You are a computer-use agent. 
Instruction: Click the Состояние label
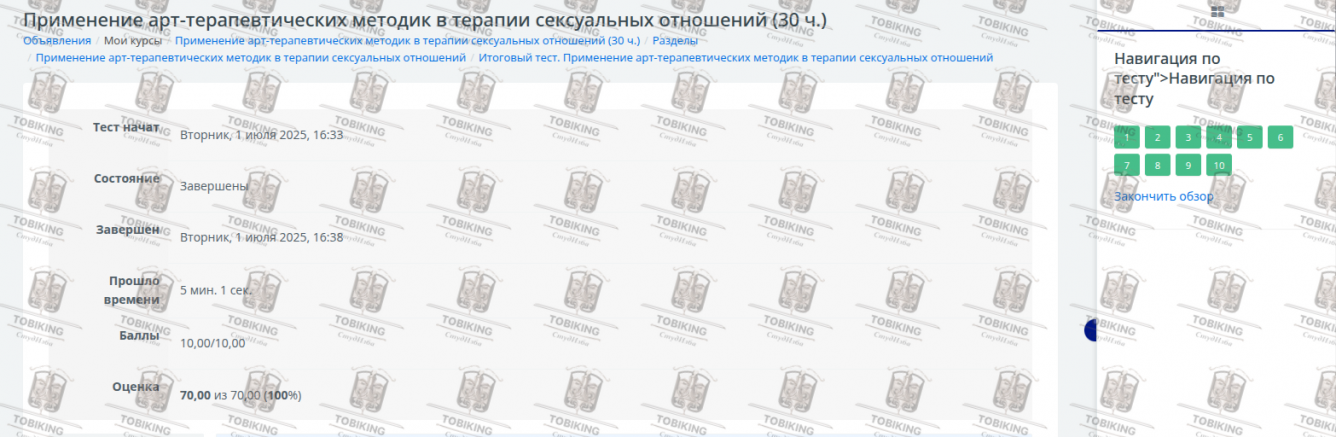127,178
